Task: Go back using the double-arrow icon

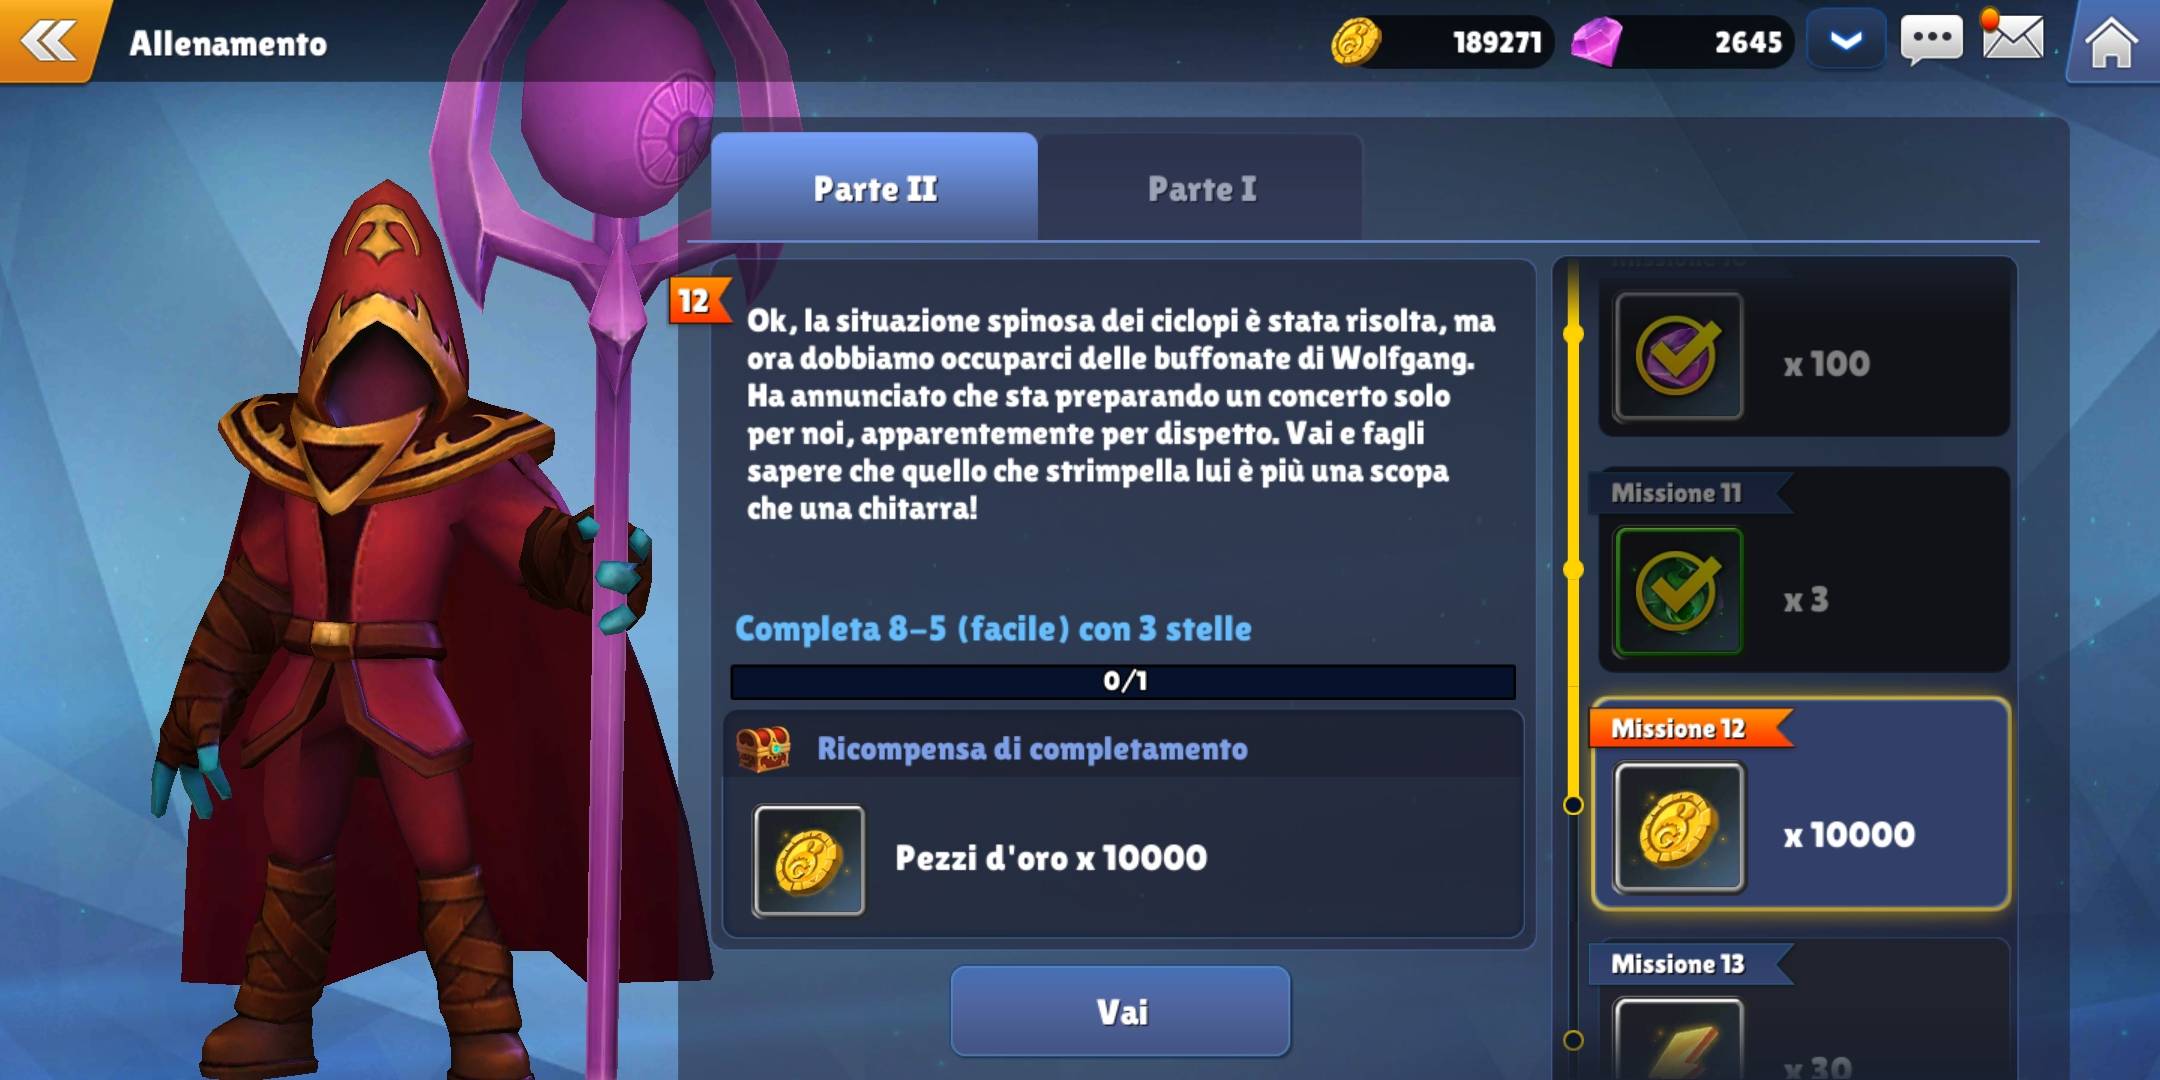Action: click(48, 41)
